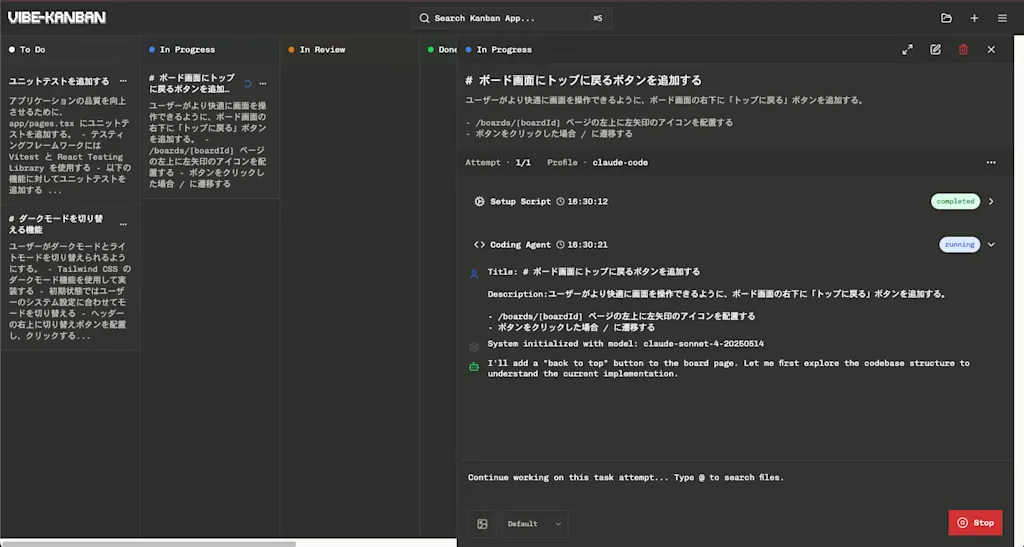Screen dimensions: 1024x547
Task: Click the follow-up message text area
Action: (735, 484)
